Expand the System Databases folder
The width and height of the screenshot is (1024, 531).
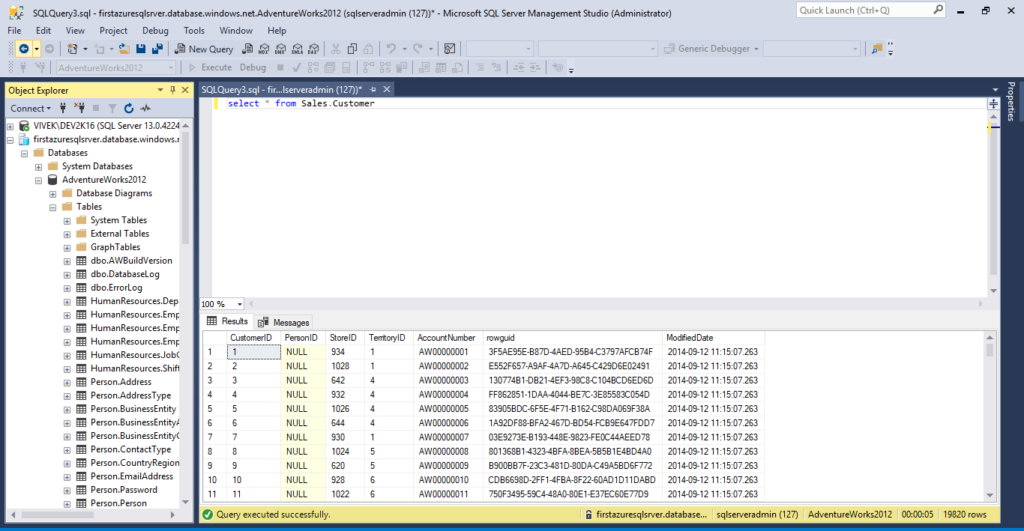click(x=39, y=167)
